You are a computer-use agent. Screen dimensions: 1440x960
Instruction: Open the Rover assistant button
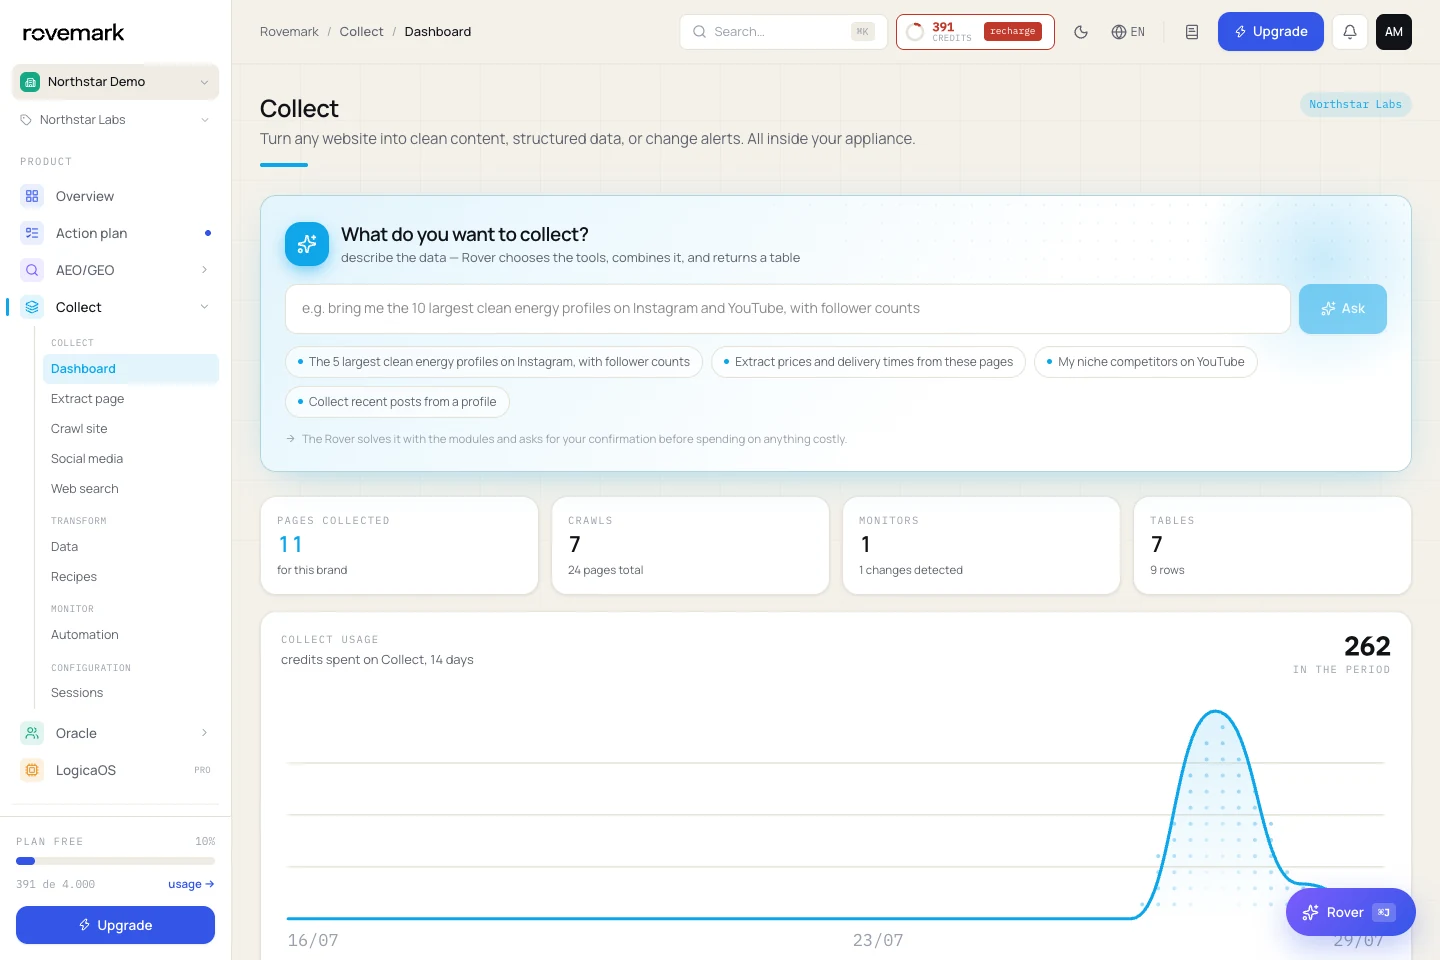[1351, 912]
